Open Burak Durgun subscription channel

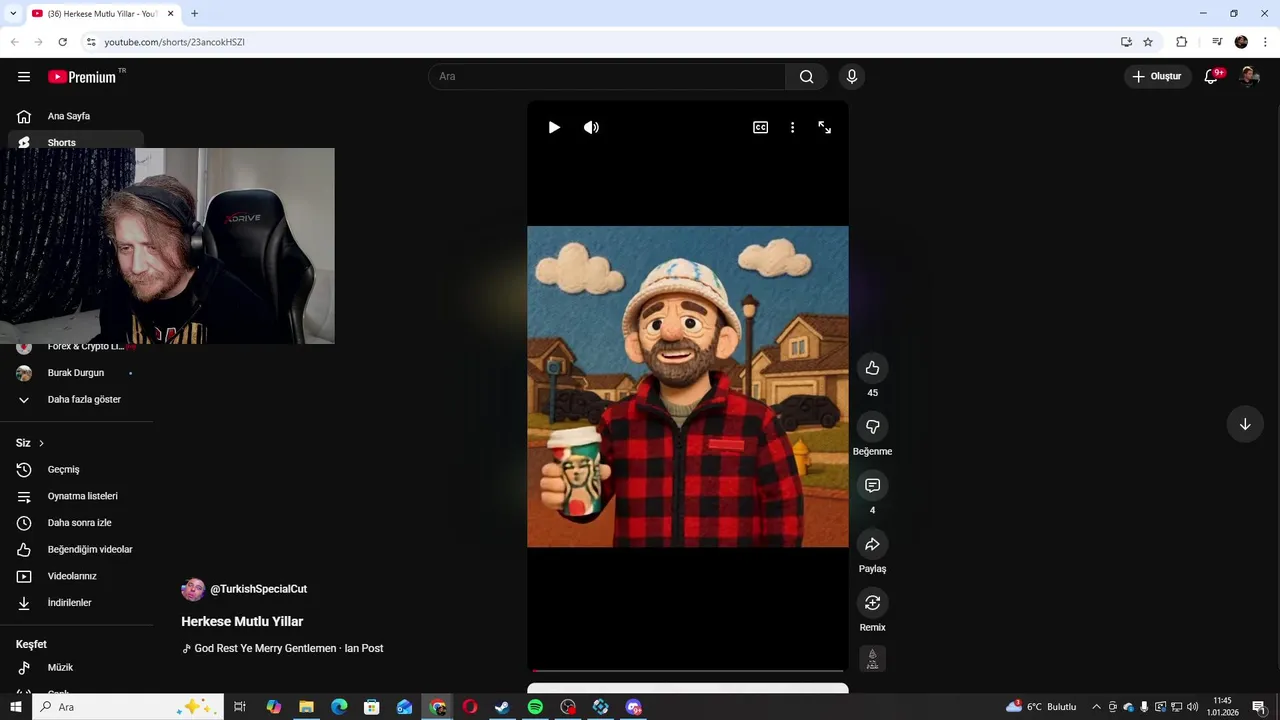76,373
